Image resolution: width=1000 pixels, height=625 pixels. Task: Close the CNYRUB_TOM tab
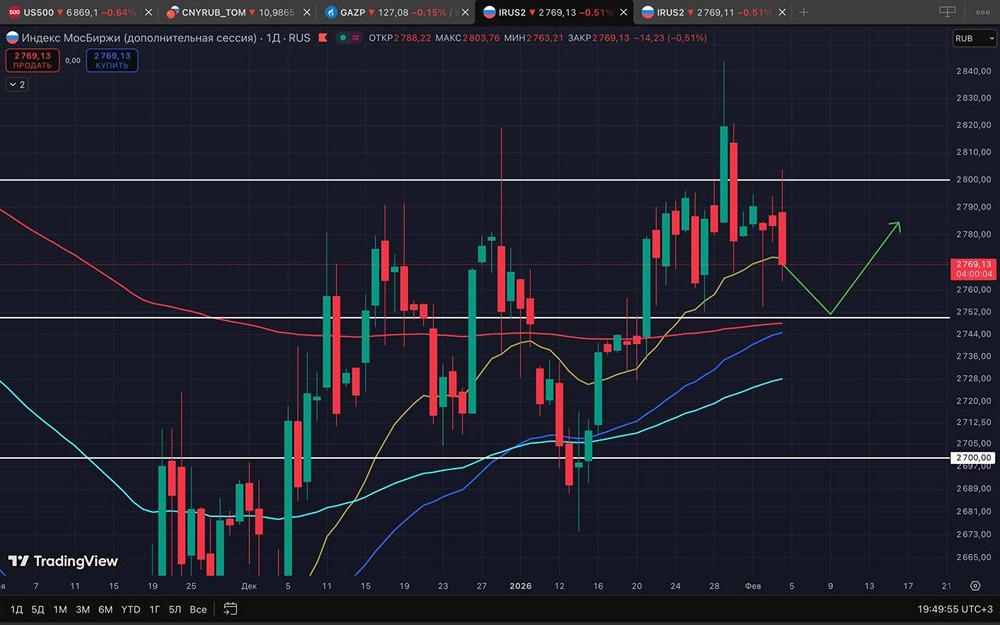coord(306,12)
